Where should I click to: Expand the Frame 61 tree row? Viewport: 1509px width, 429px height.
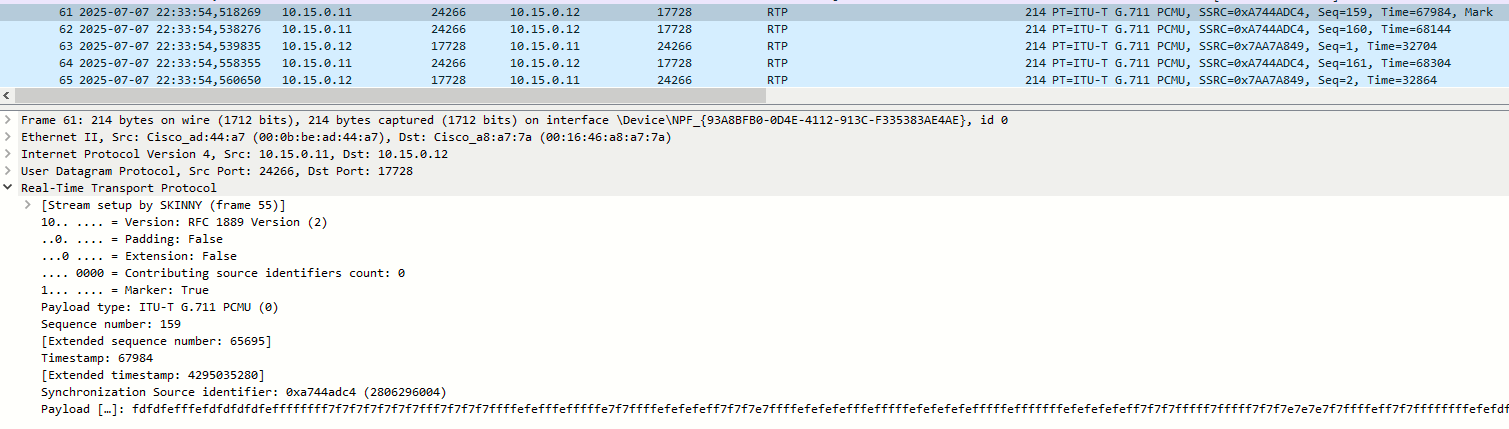point(10,120)
